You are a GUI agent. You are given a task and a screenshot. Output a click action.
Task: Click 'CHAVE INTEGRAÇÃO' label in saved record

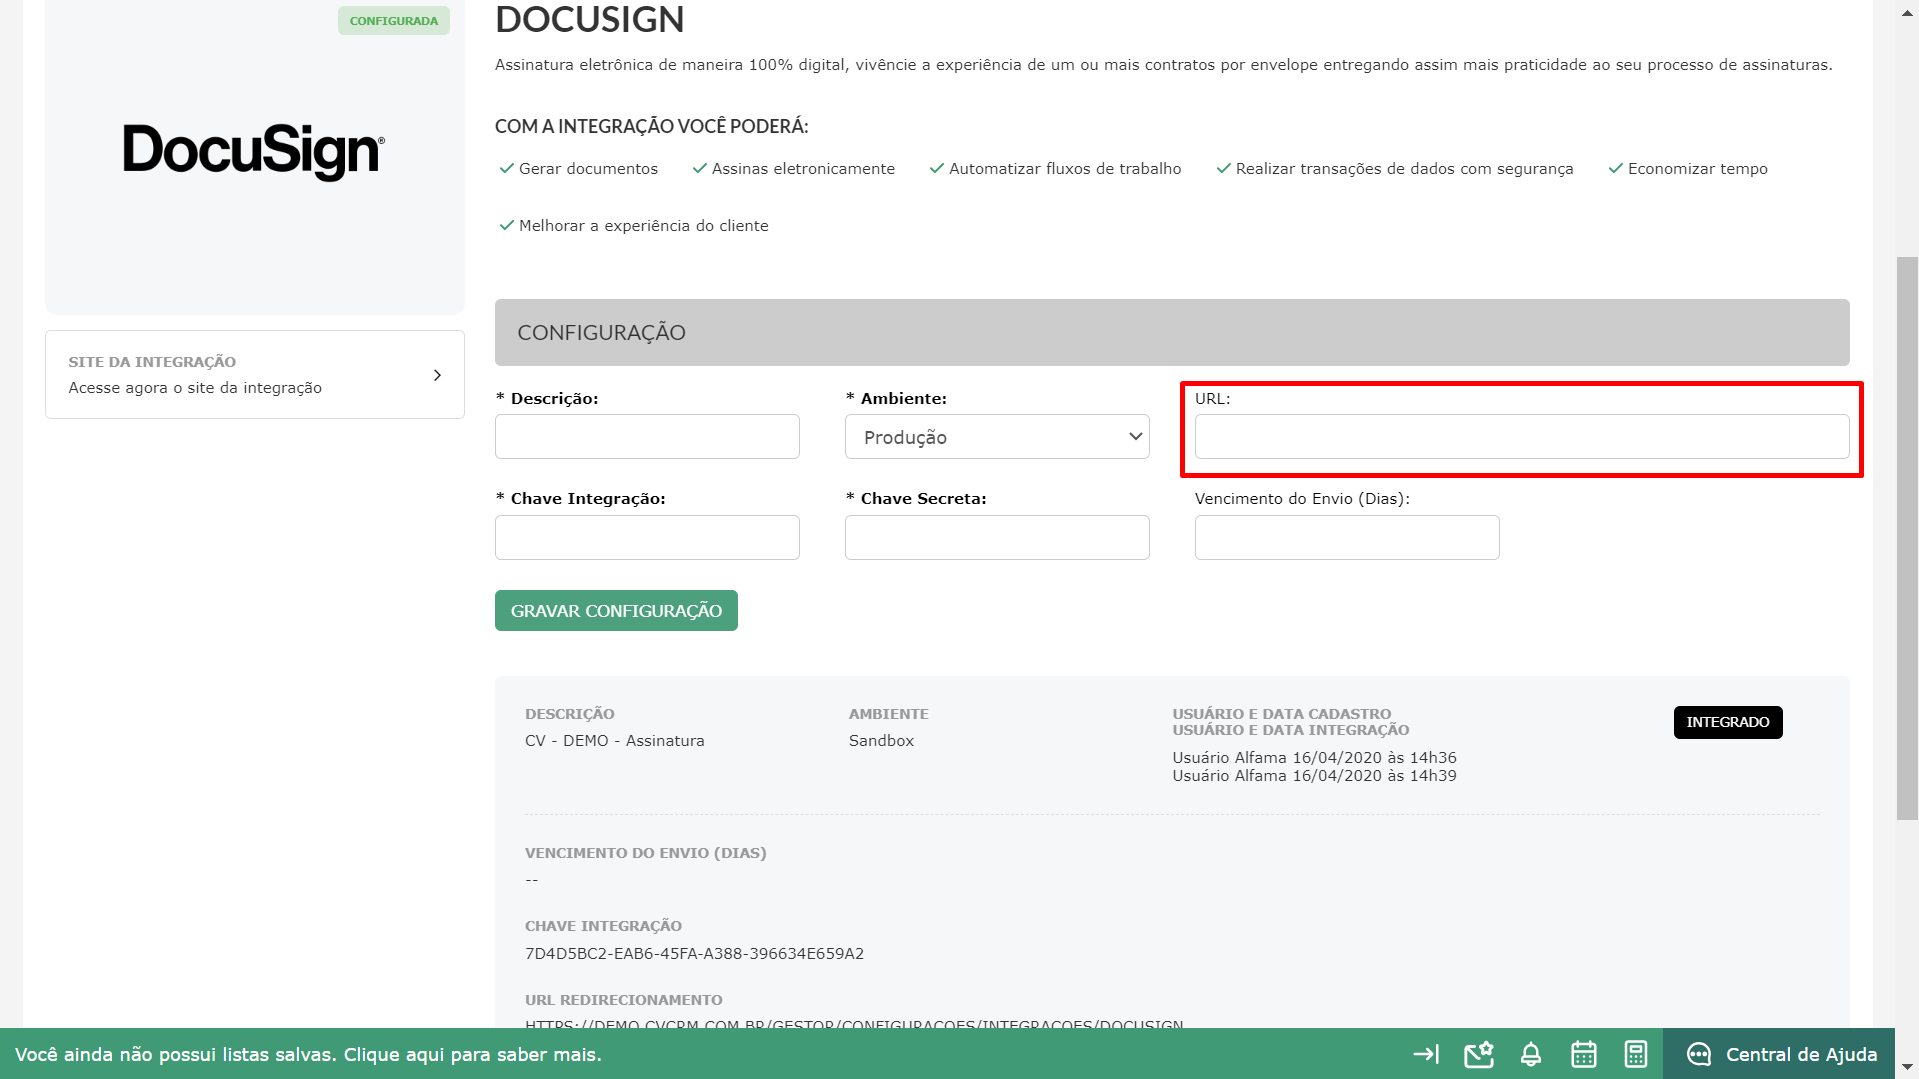click(x=603, y=926)
